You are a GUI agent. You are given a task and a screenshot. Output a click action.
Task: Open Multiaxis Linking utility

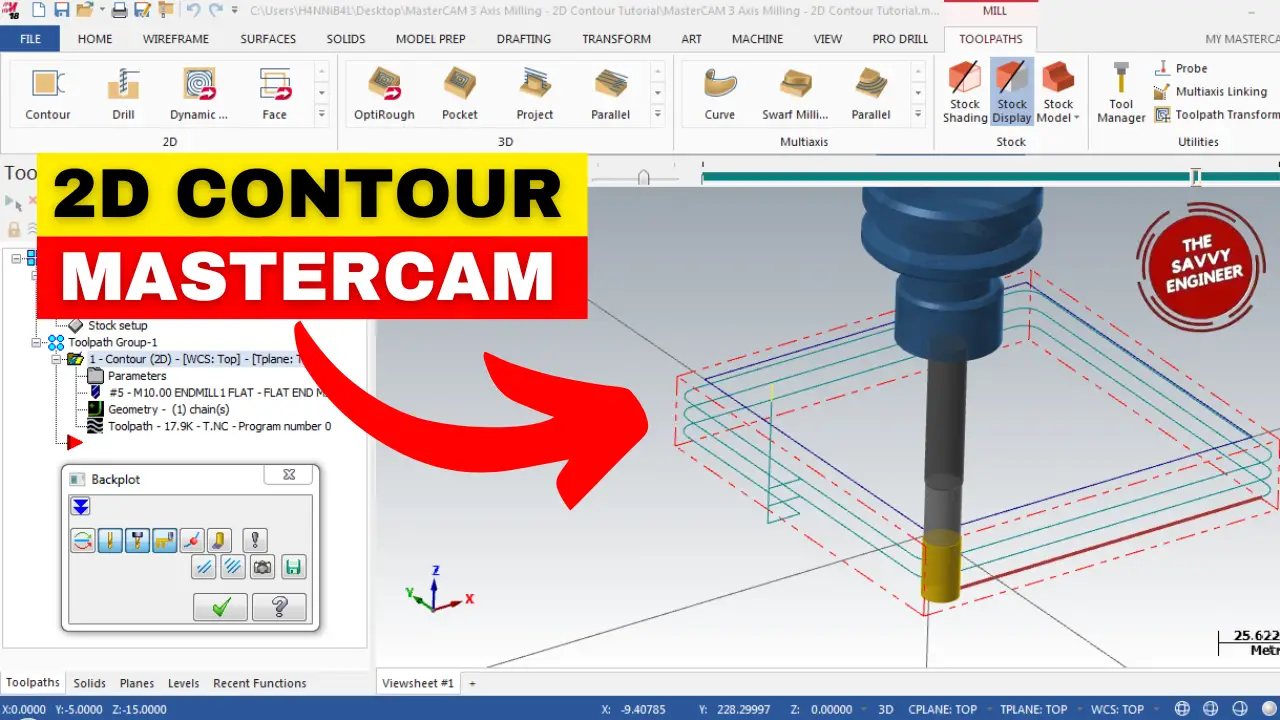coord(1210,91)
